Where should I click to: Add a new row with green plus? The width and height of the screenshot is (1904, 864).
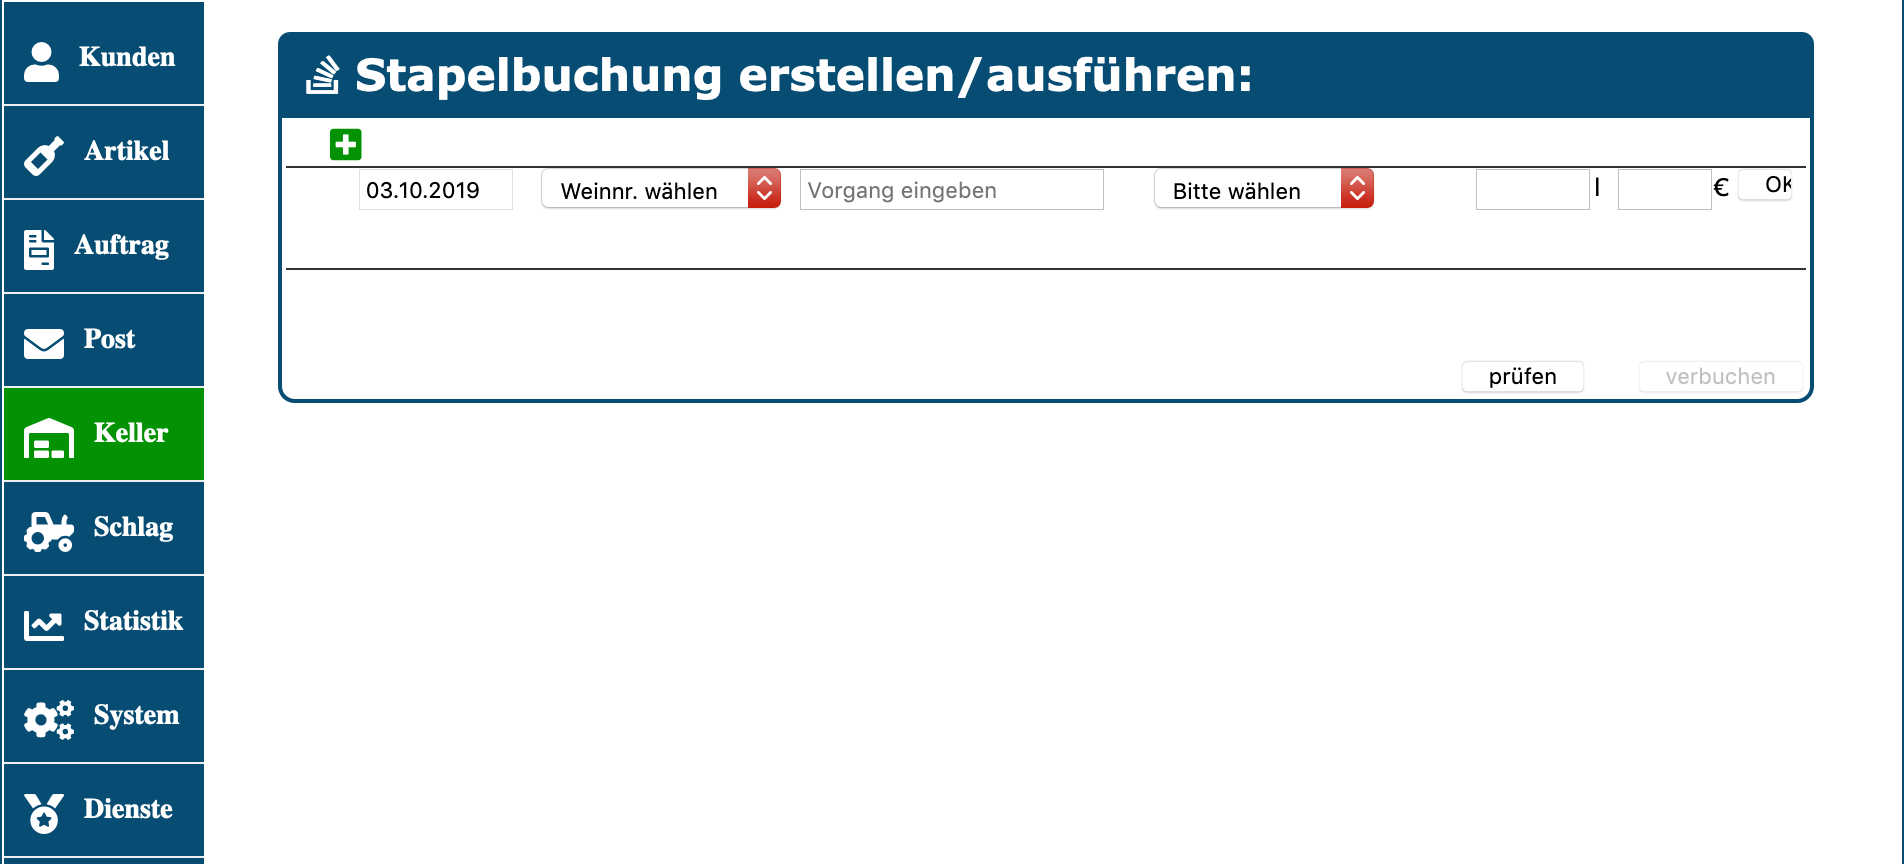coord(346,145)
